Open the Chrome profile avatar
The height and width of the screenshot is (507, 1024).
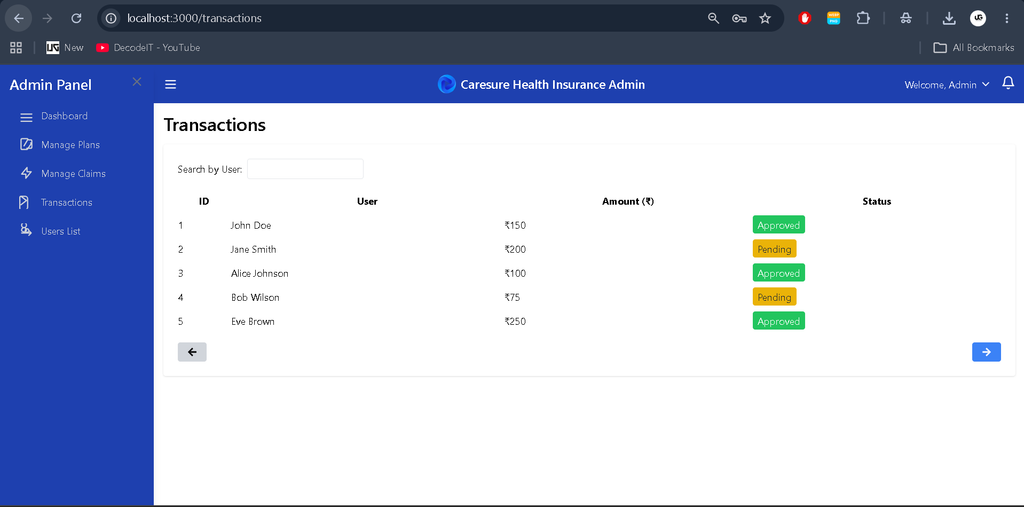[x=978, y=18]
